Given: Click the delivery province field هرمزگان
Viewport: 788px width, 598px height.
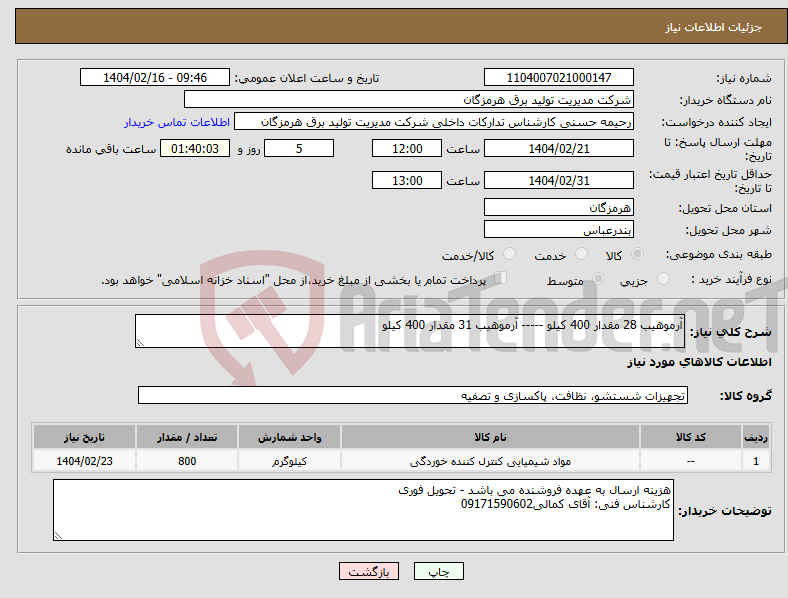Looking at the screenshot, I should click(558, 207).
